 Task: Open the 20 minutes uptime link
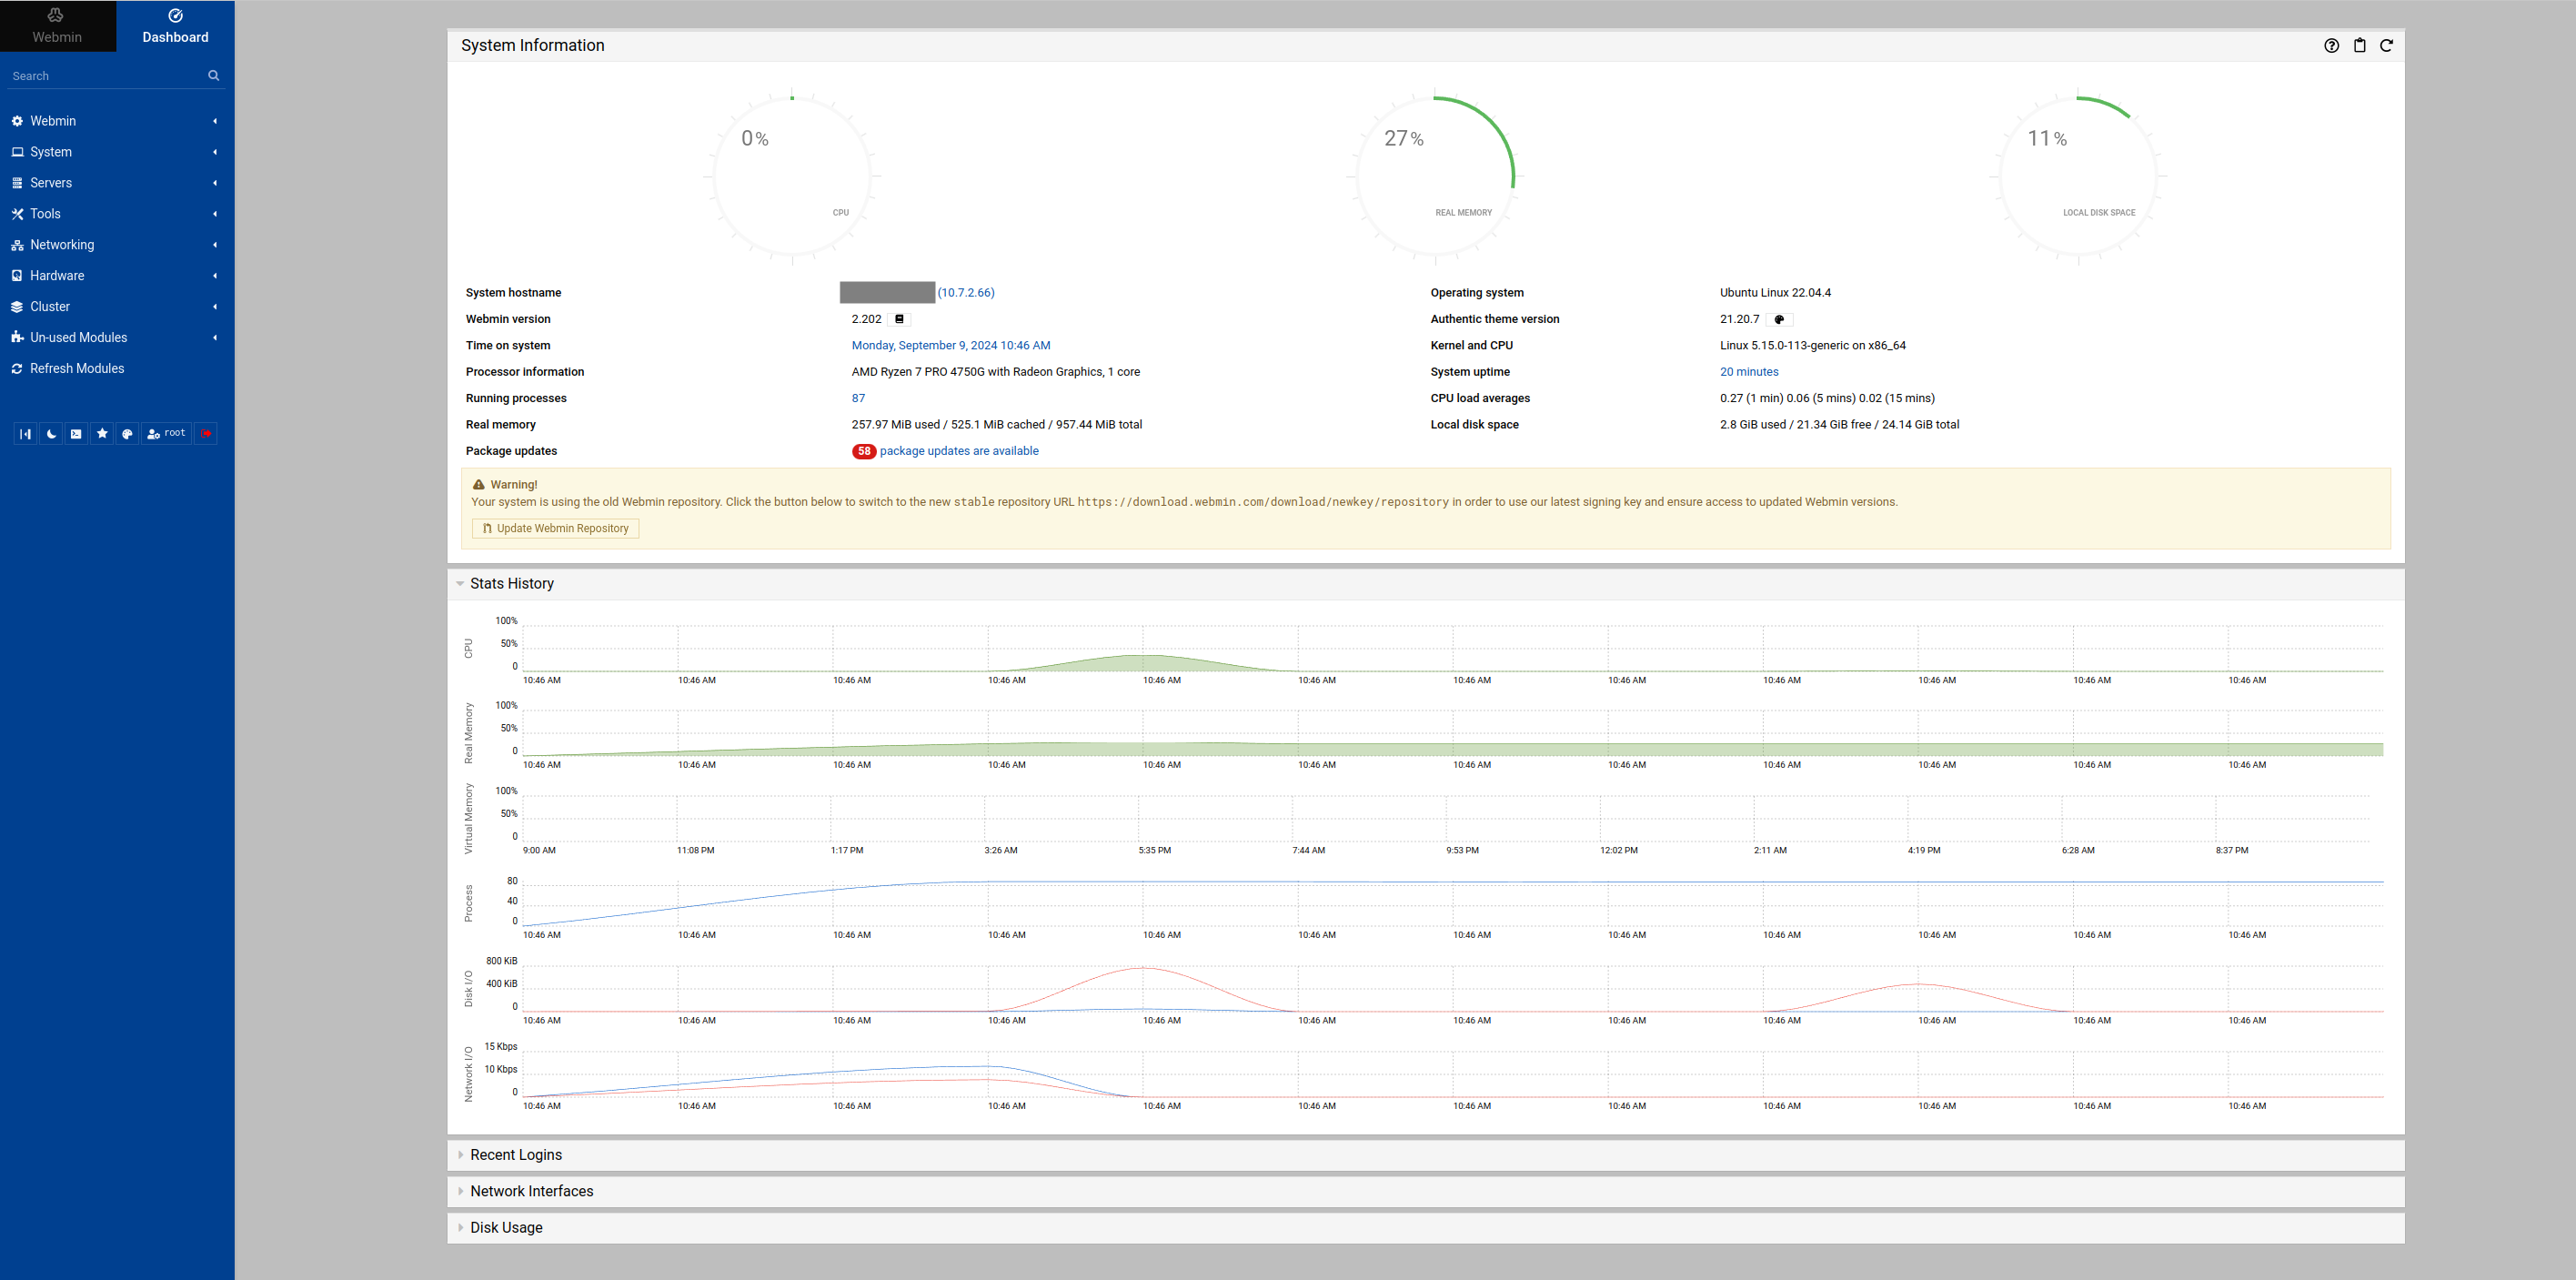(1749, 372)
